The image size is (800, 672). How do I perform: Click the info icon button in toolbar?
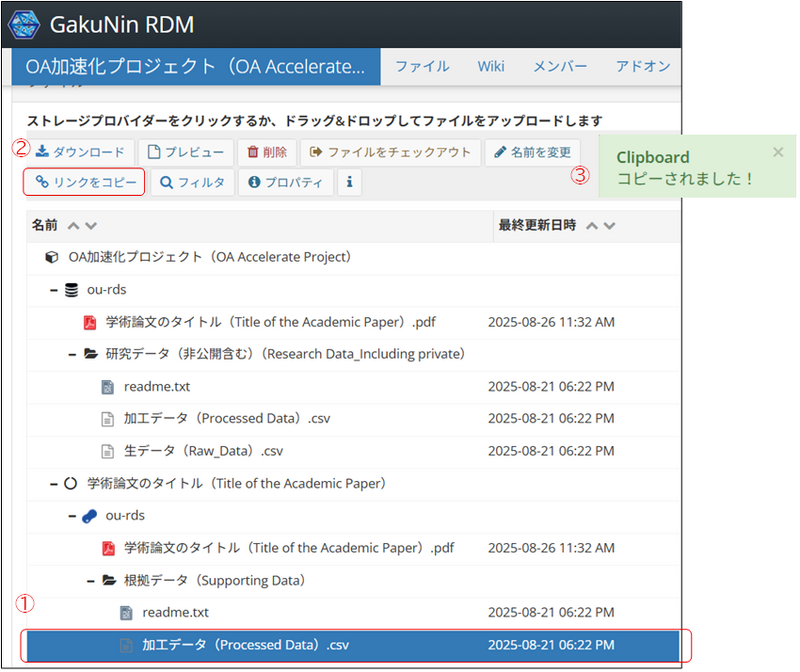pyautogui.click(x=349, y=183)
